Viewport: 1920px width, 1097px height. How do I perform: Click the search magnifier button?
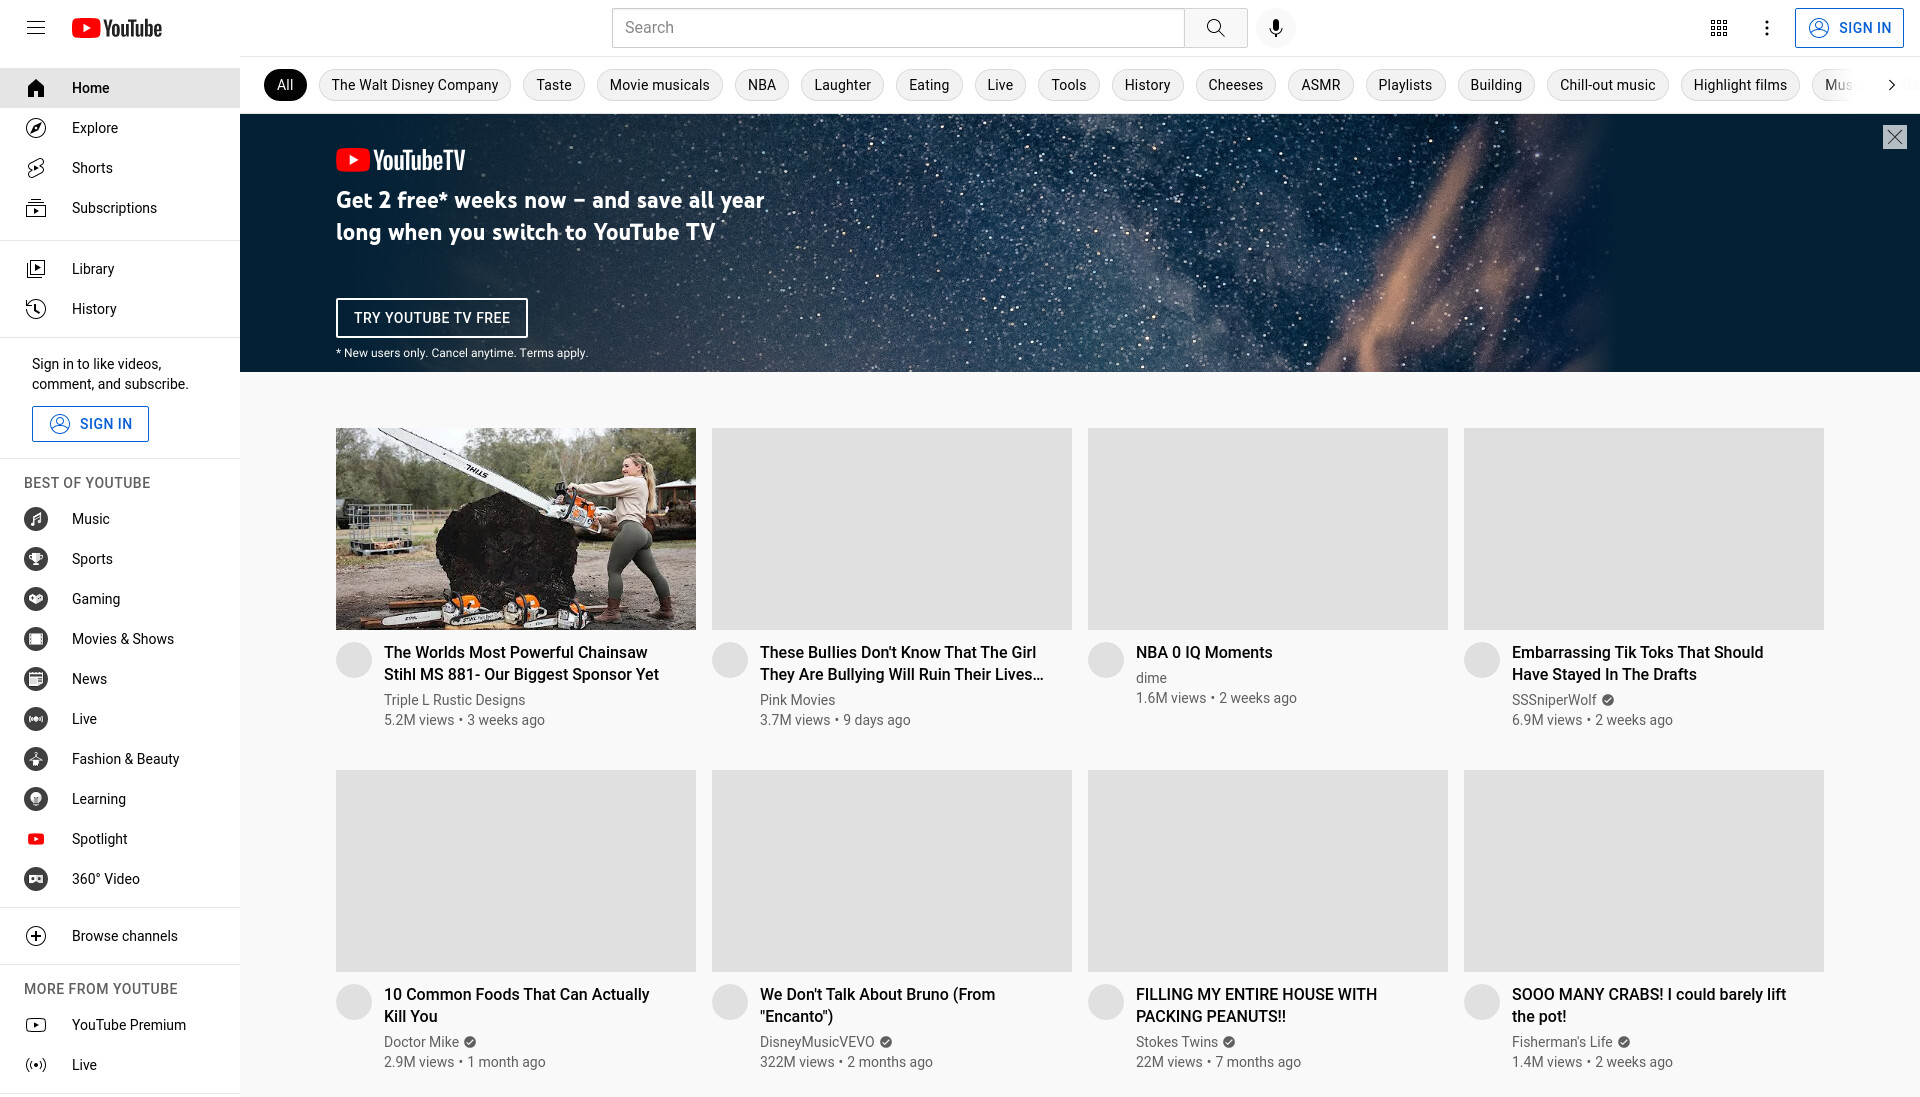pos(1215,28)
